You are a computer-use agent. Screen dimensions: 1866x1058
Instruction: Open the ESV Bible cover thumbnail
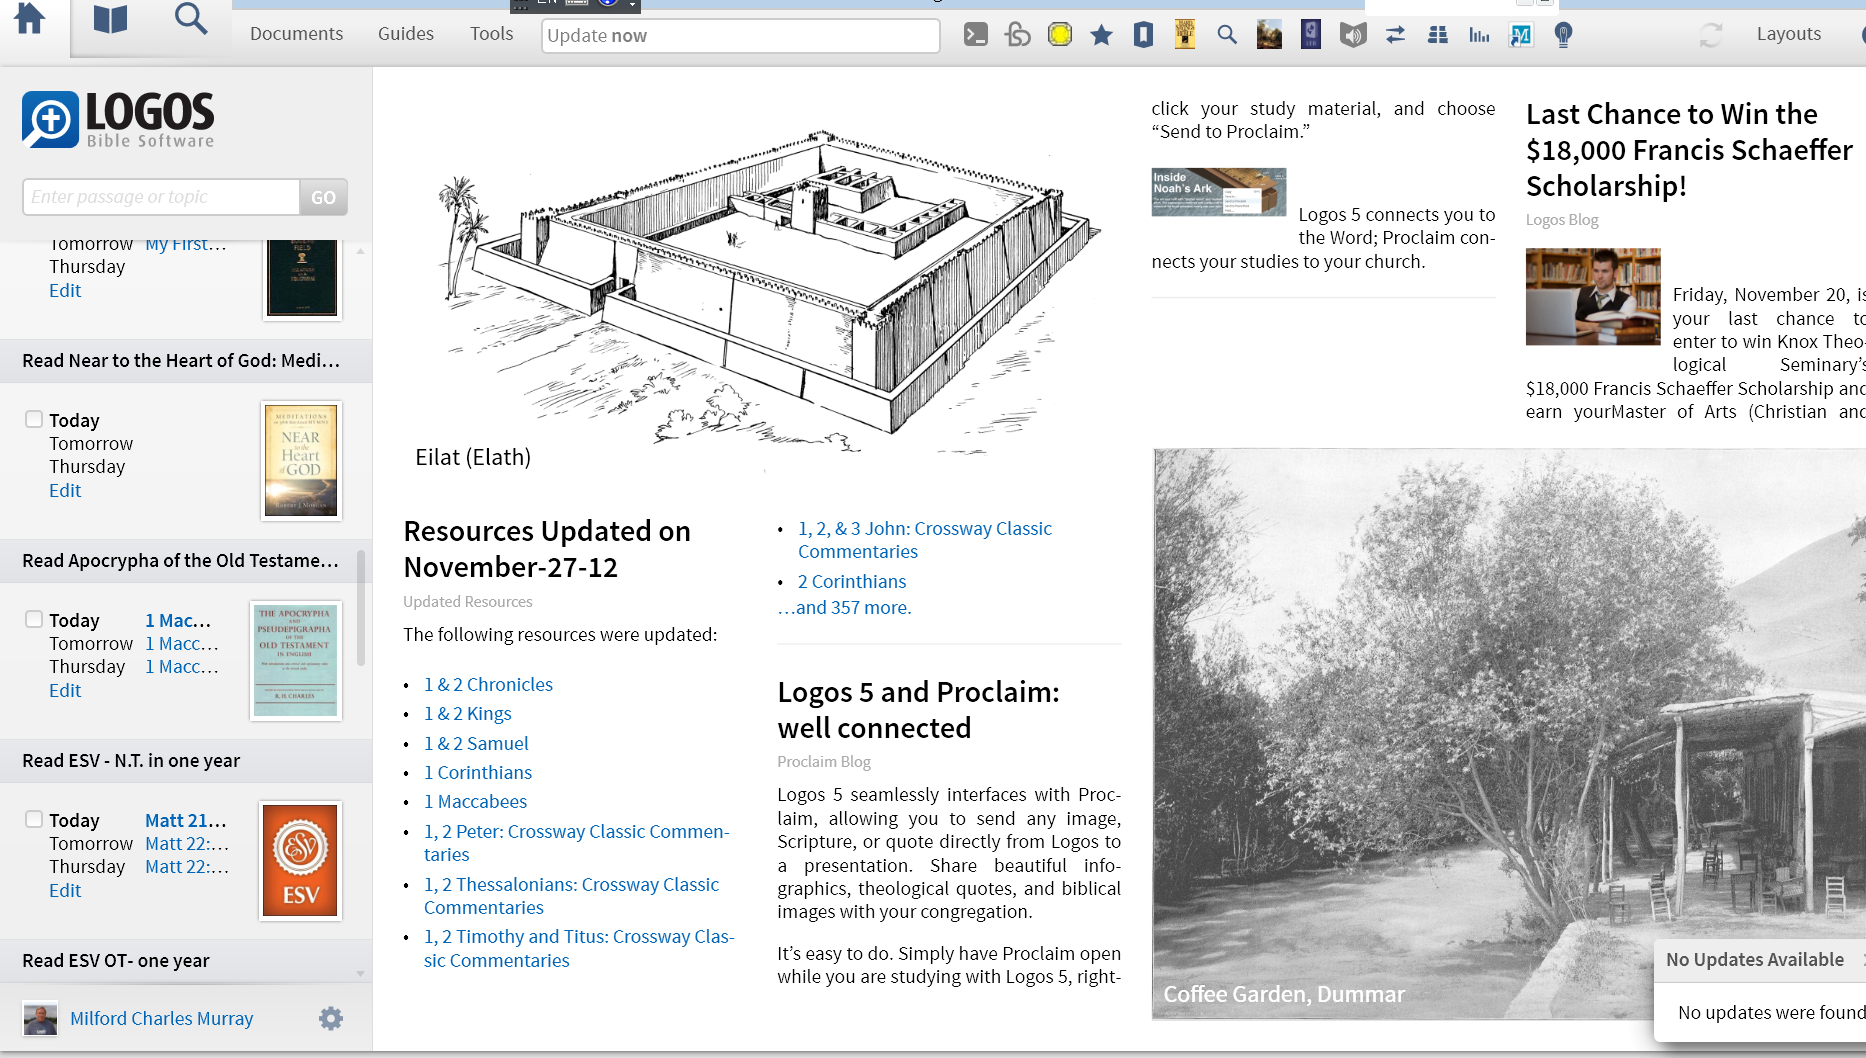click(x=301, y=861)
